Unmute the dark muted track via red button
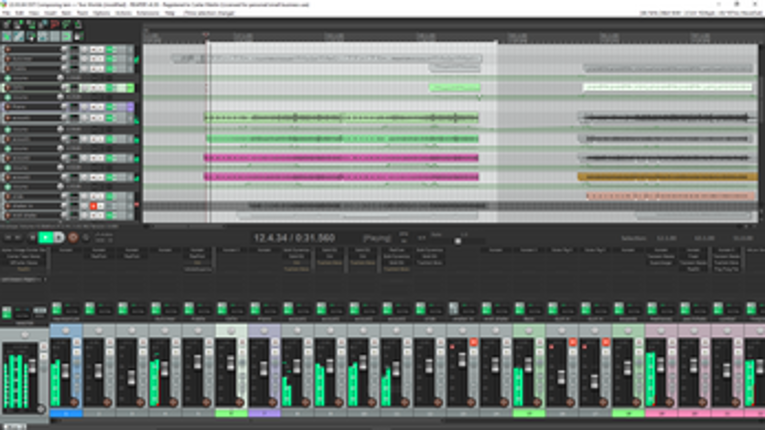 coord(93,206)
